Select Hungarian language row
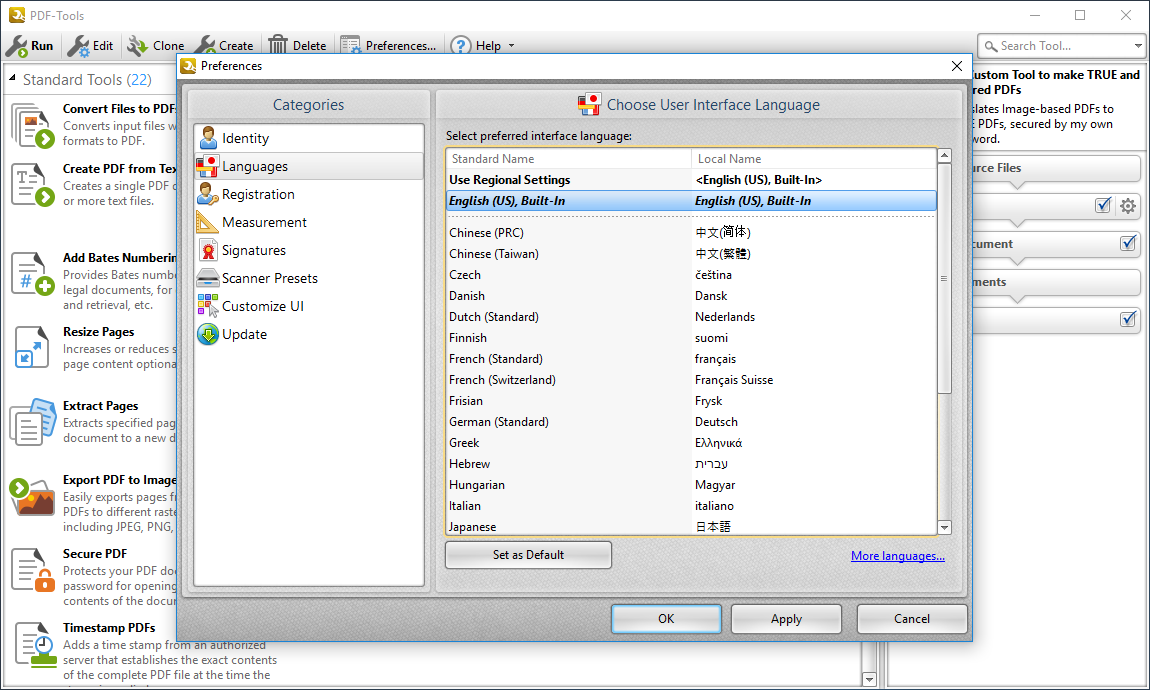 [691, 485]
